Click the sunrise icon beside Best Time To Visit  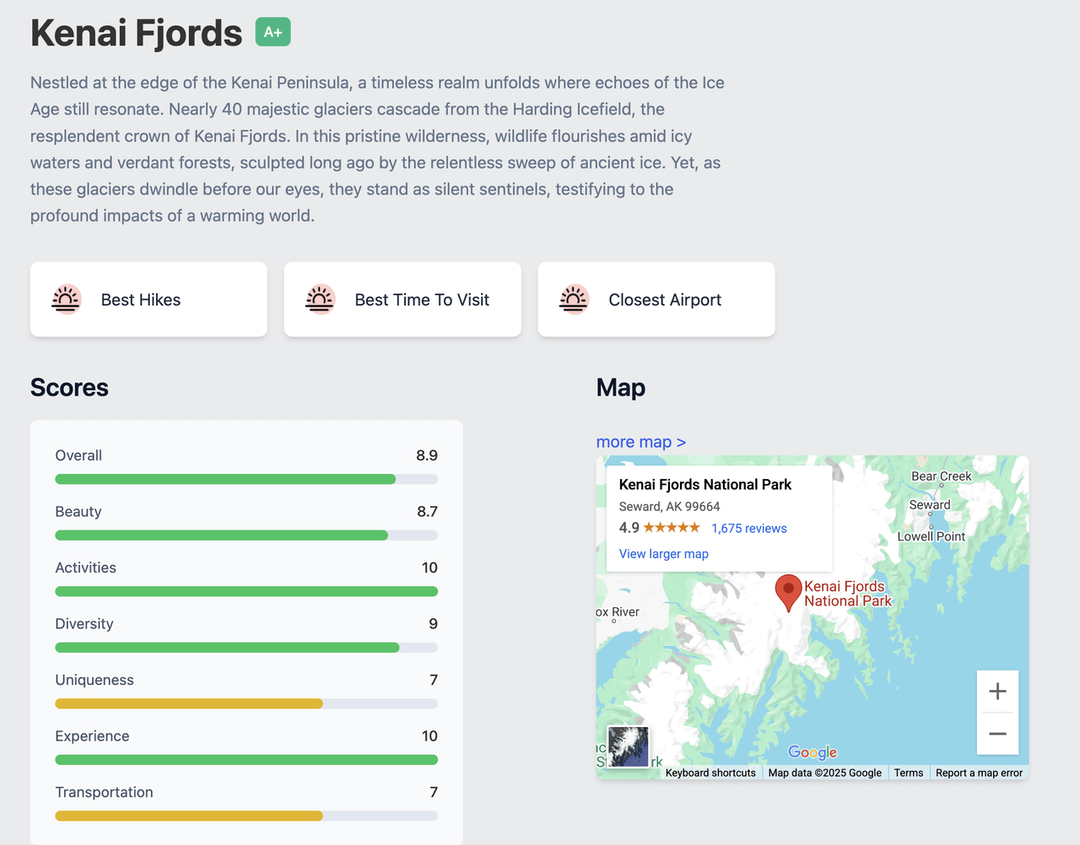(x=320, y=299)
